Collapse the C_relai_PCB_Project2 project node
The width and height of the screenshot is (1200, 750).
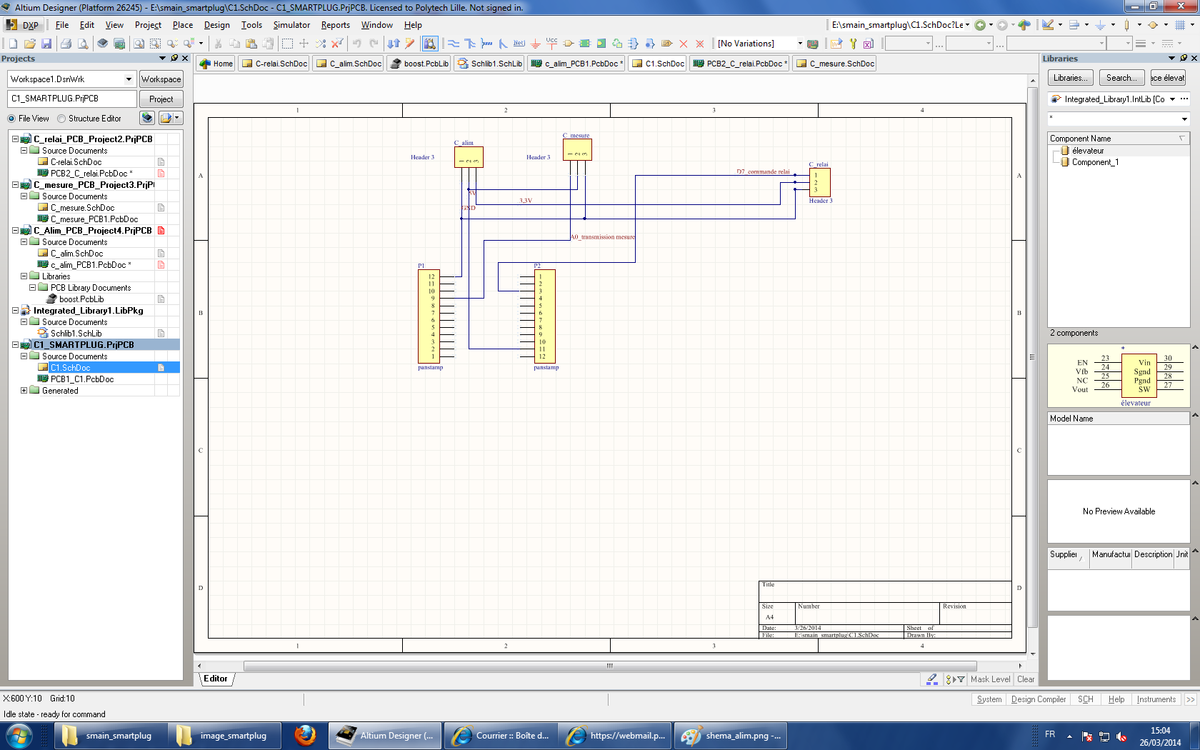click(x=15, y=139)
